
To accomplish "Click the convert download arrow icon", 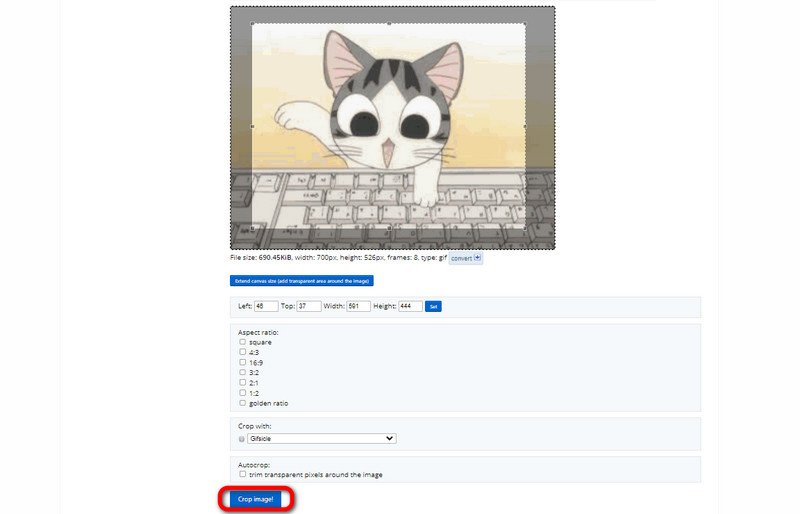I will [x=478, y=258].
